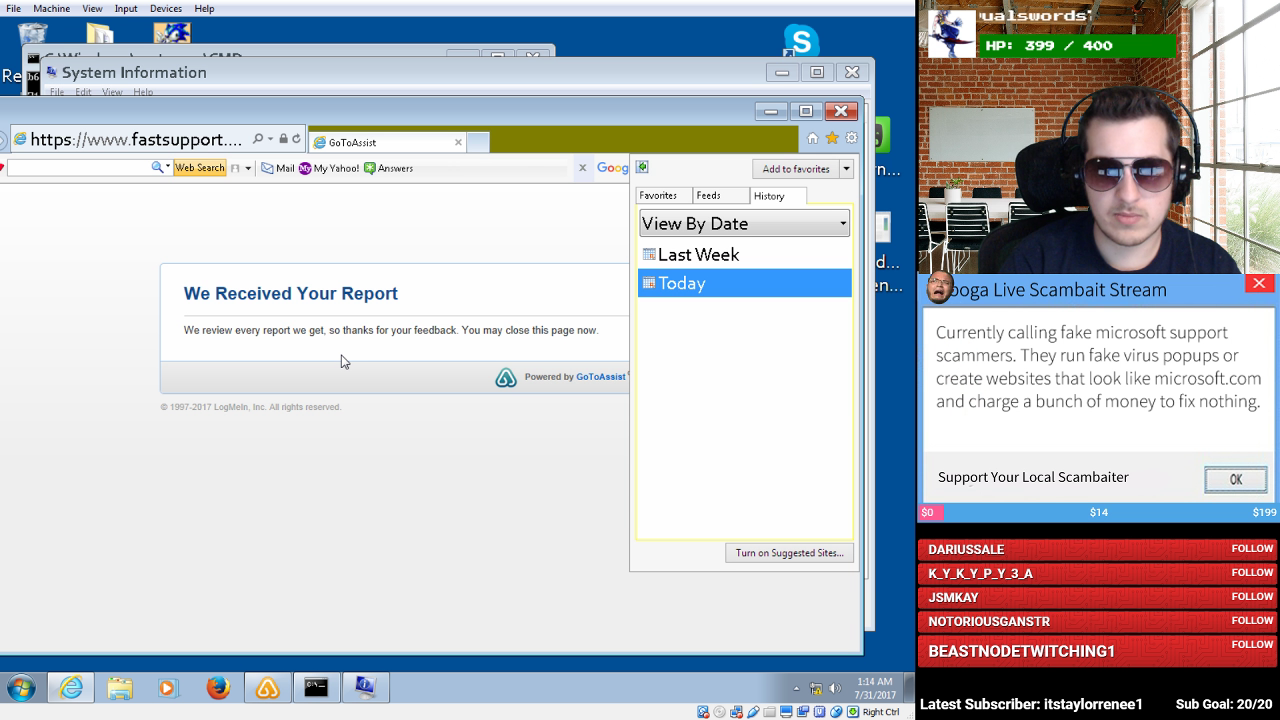Image resolution: width=1280 pixels, height=720 pixels.
Task: Open Windows Explorer from the taskbar
Action: tap(120, 688)
